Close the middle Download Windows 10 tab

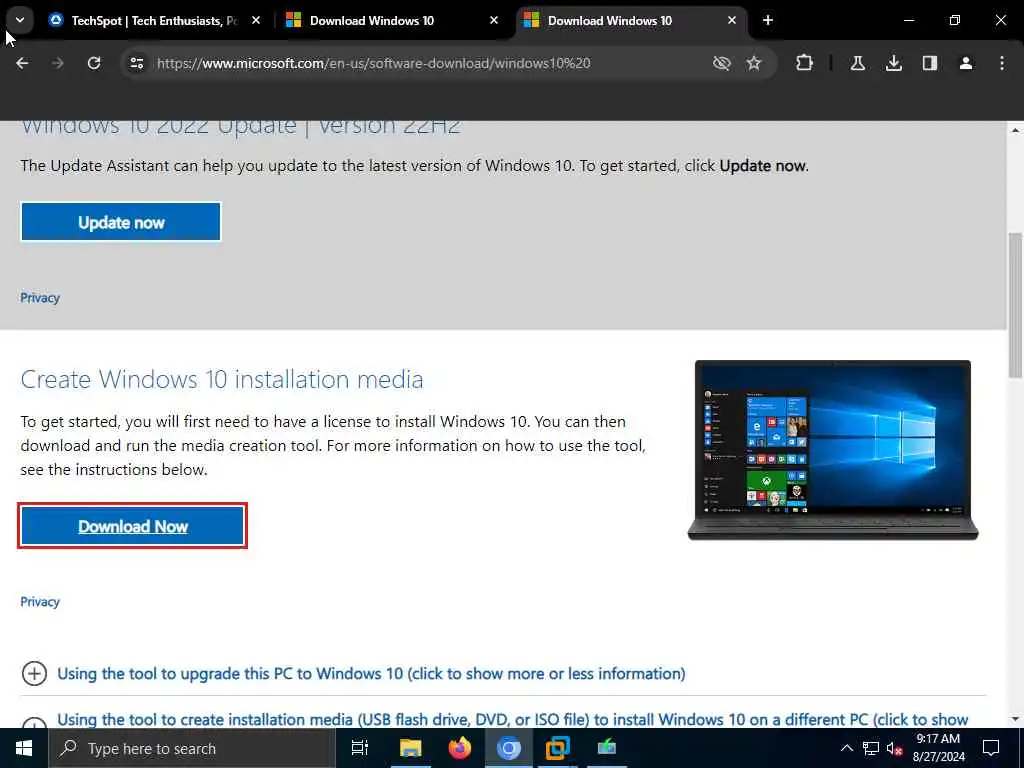pyautogui.click(x=494, y=20)
